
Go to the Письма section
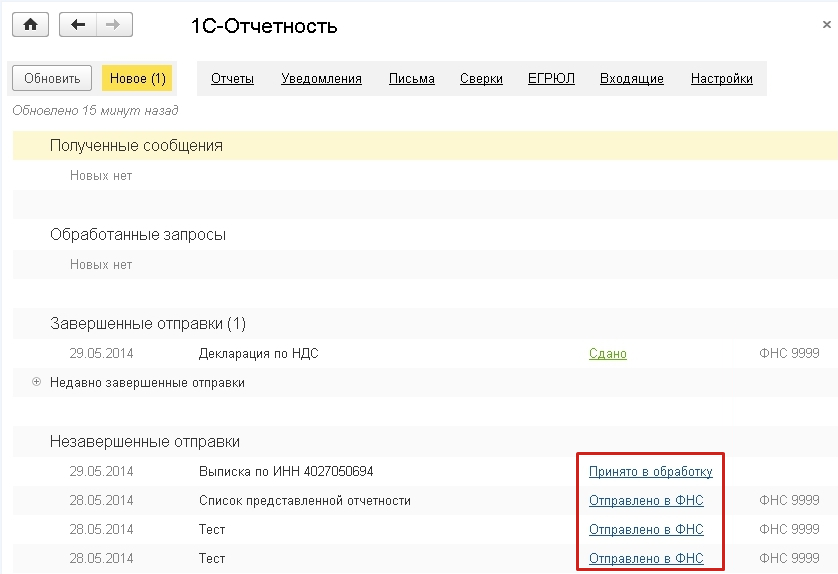pos(412,79)
